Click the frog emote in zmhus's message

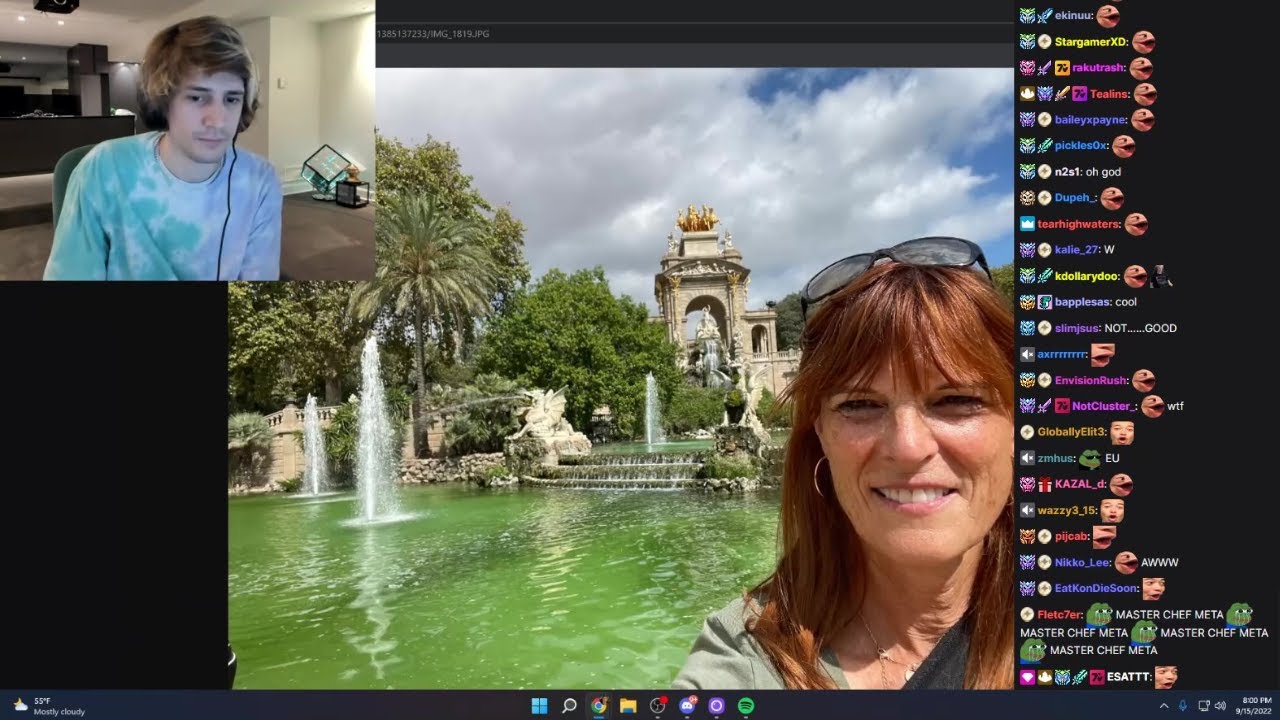tap(1090, 459)
